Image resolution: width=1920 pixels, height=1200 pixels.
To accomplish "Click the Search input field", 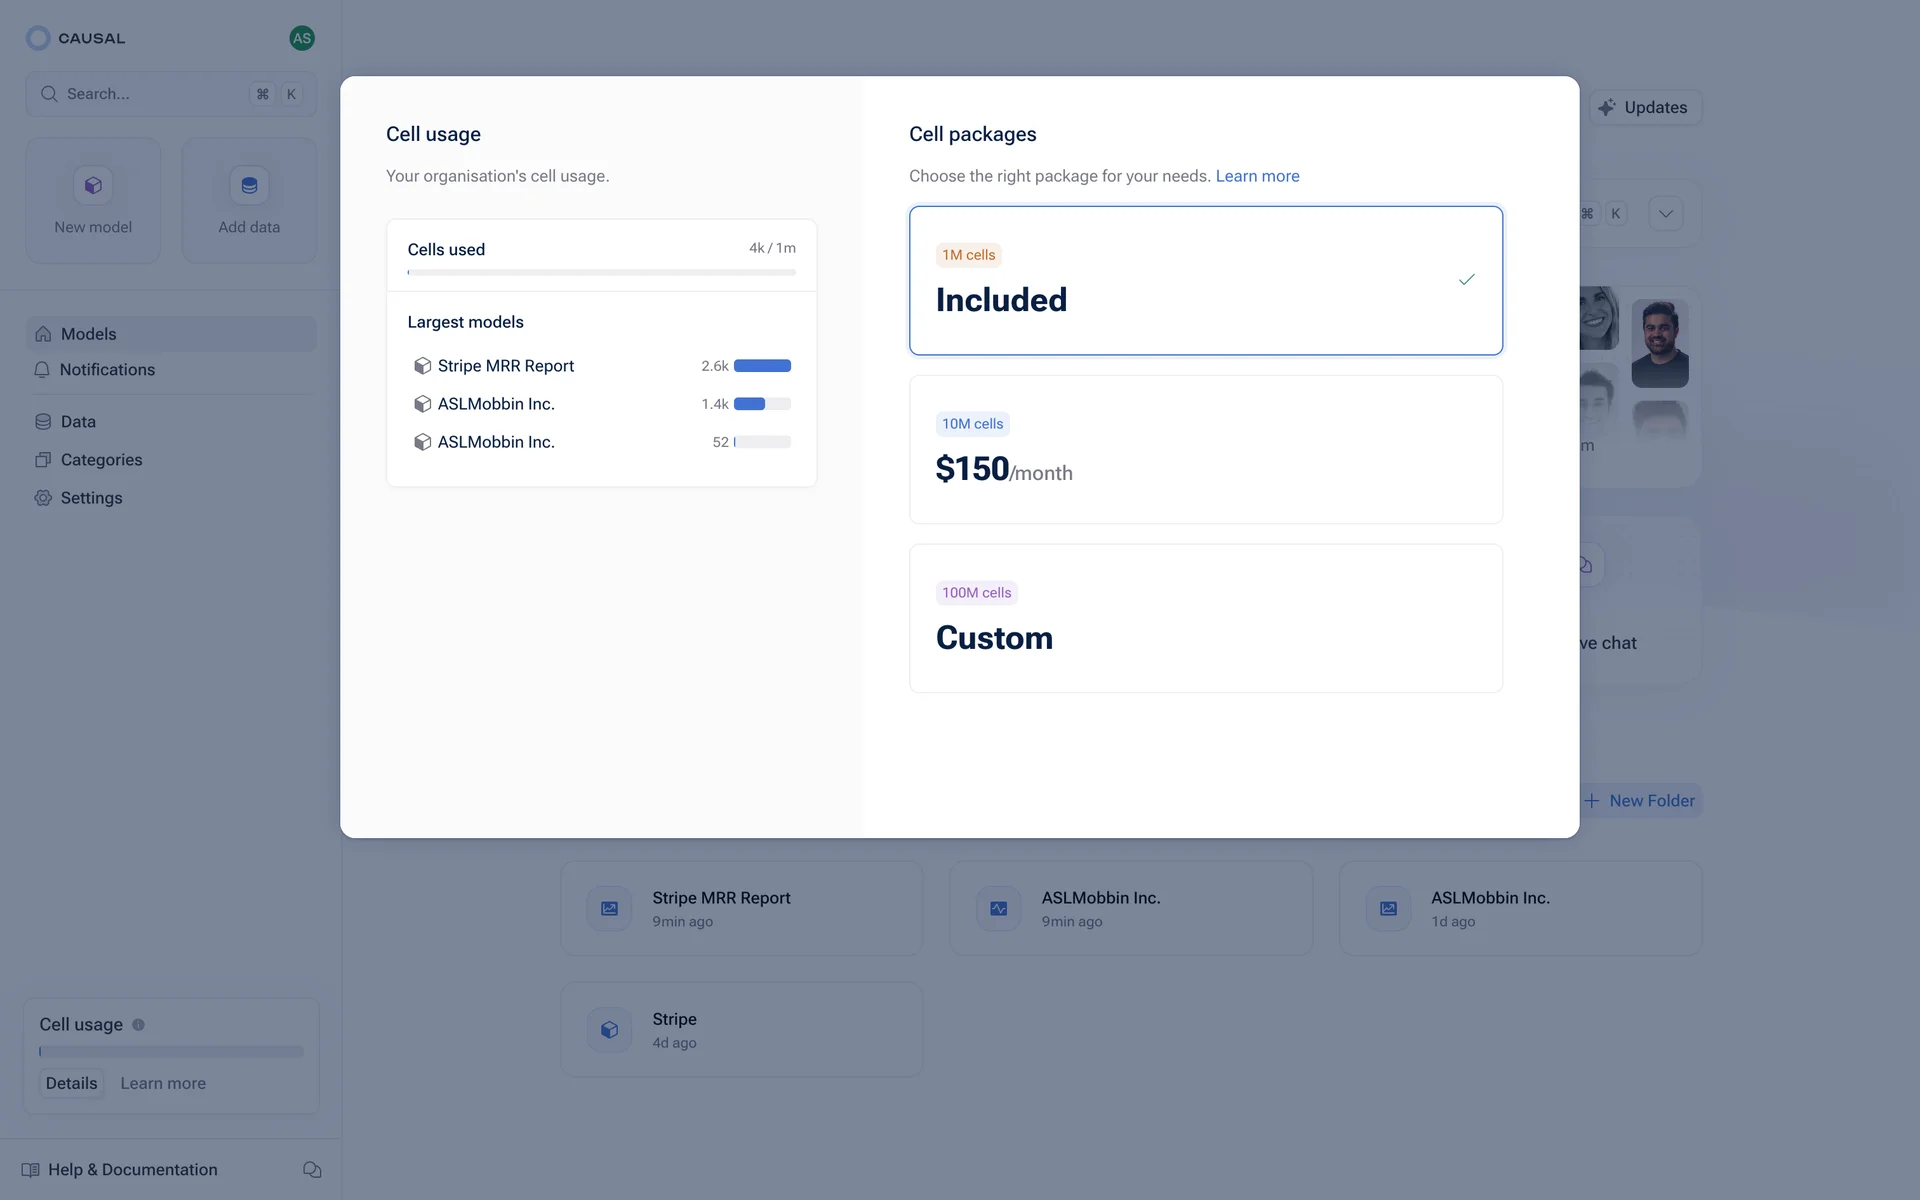I will (150, 94).
